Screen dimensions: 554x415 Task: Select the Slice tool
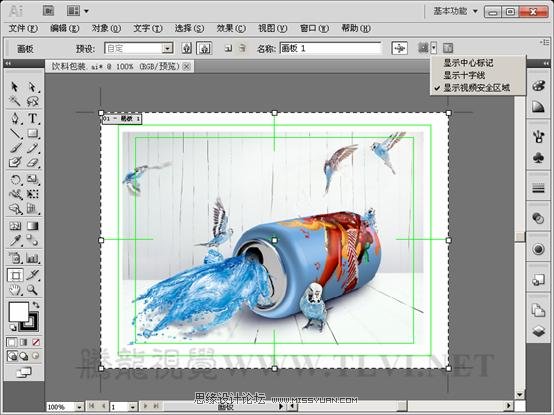point(32,275)
